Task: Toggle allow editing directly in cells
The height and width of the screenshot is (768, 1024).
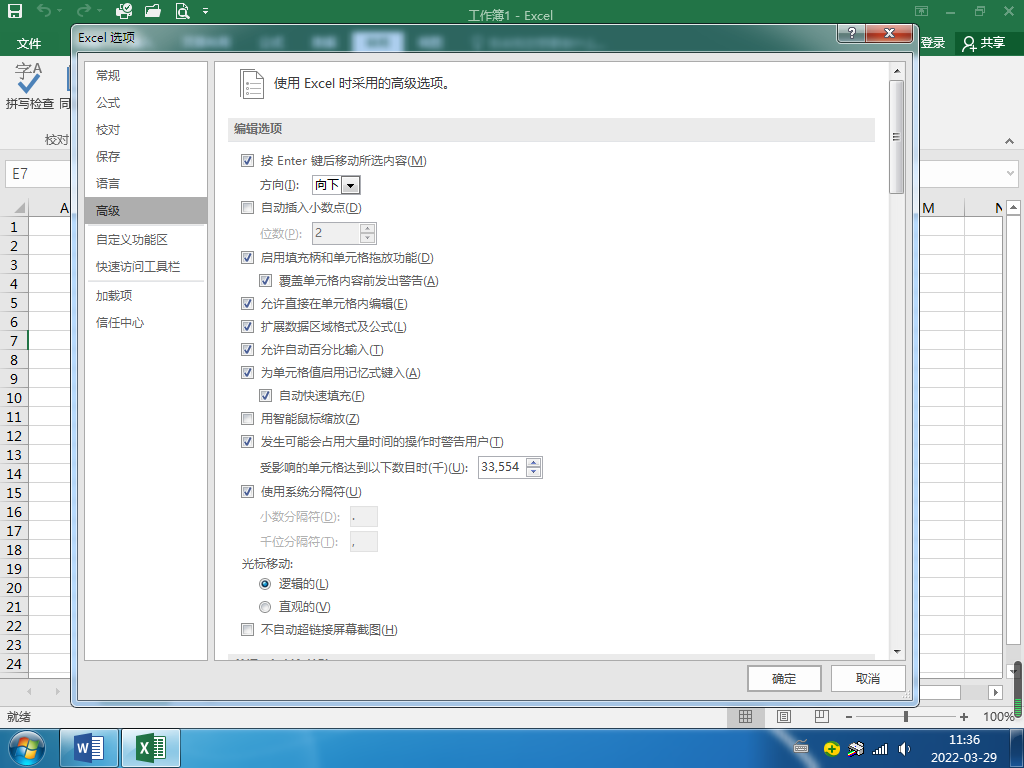Action: (248, 304)
